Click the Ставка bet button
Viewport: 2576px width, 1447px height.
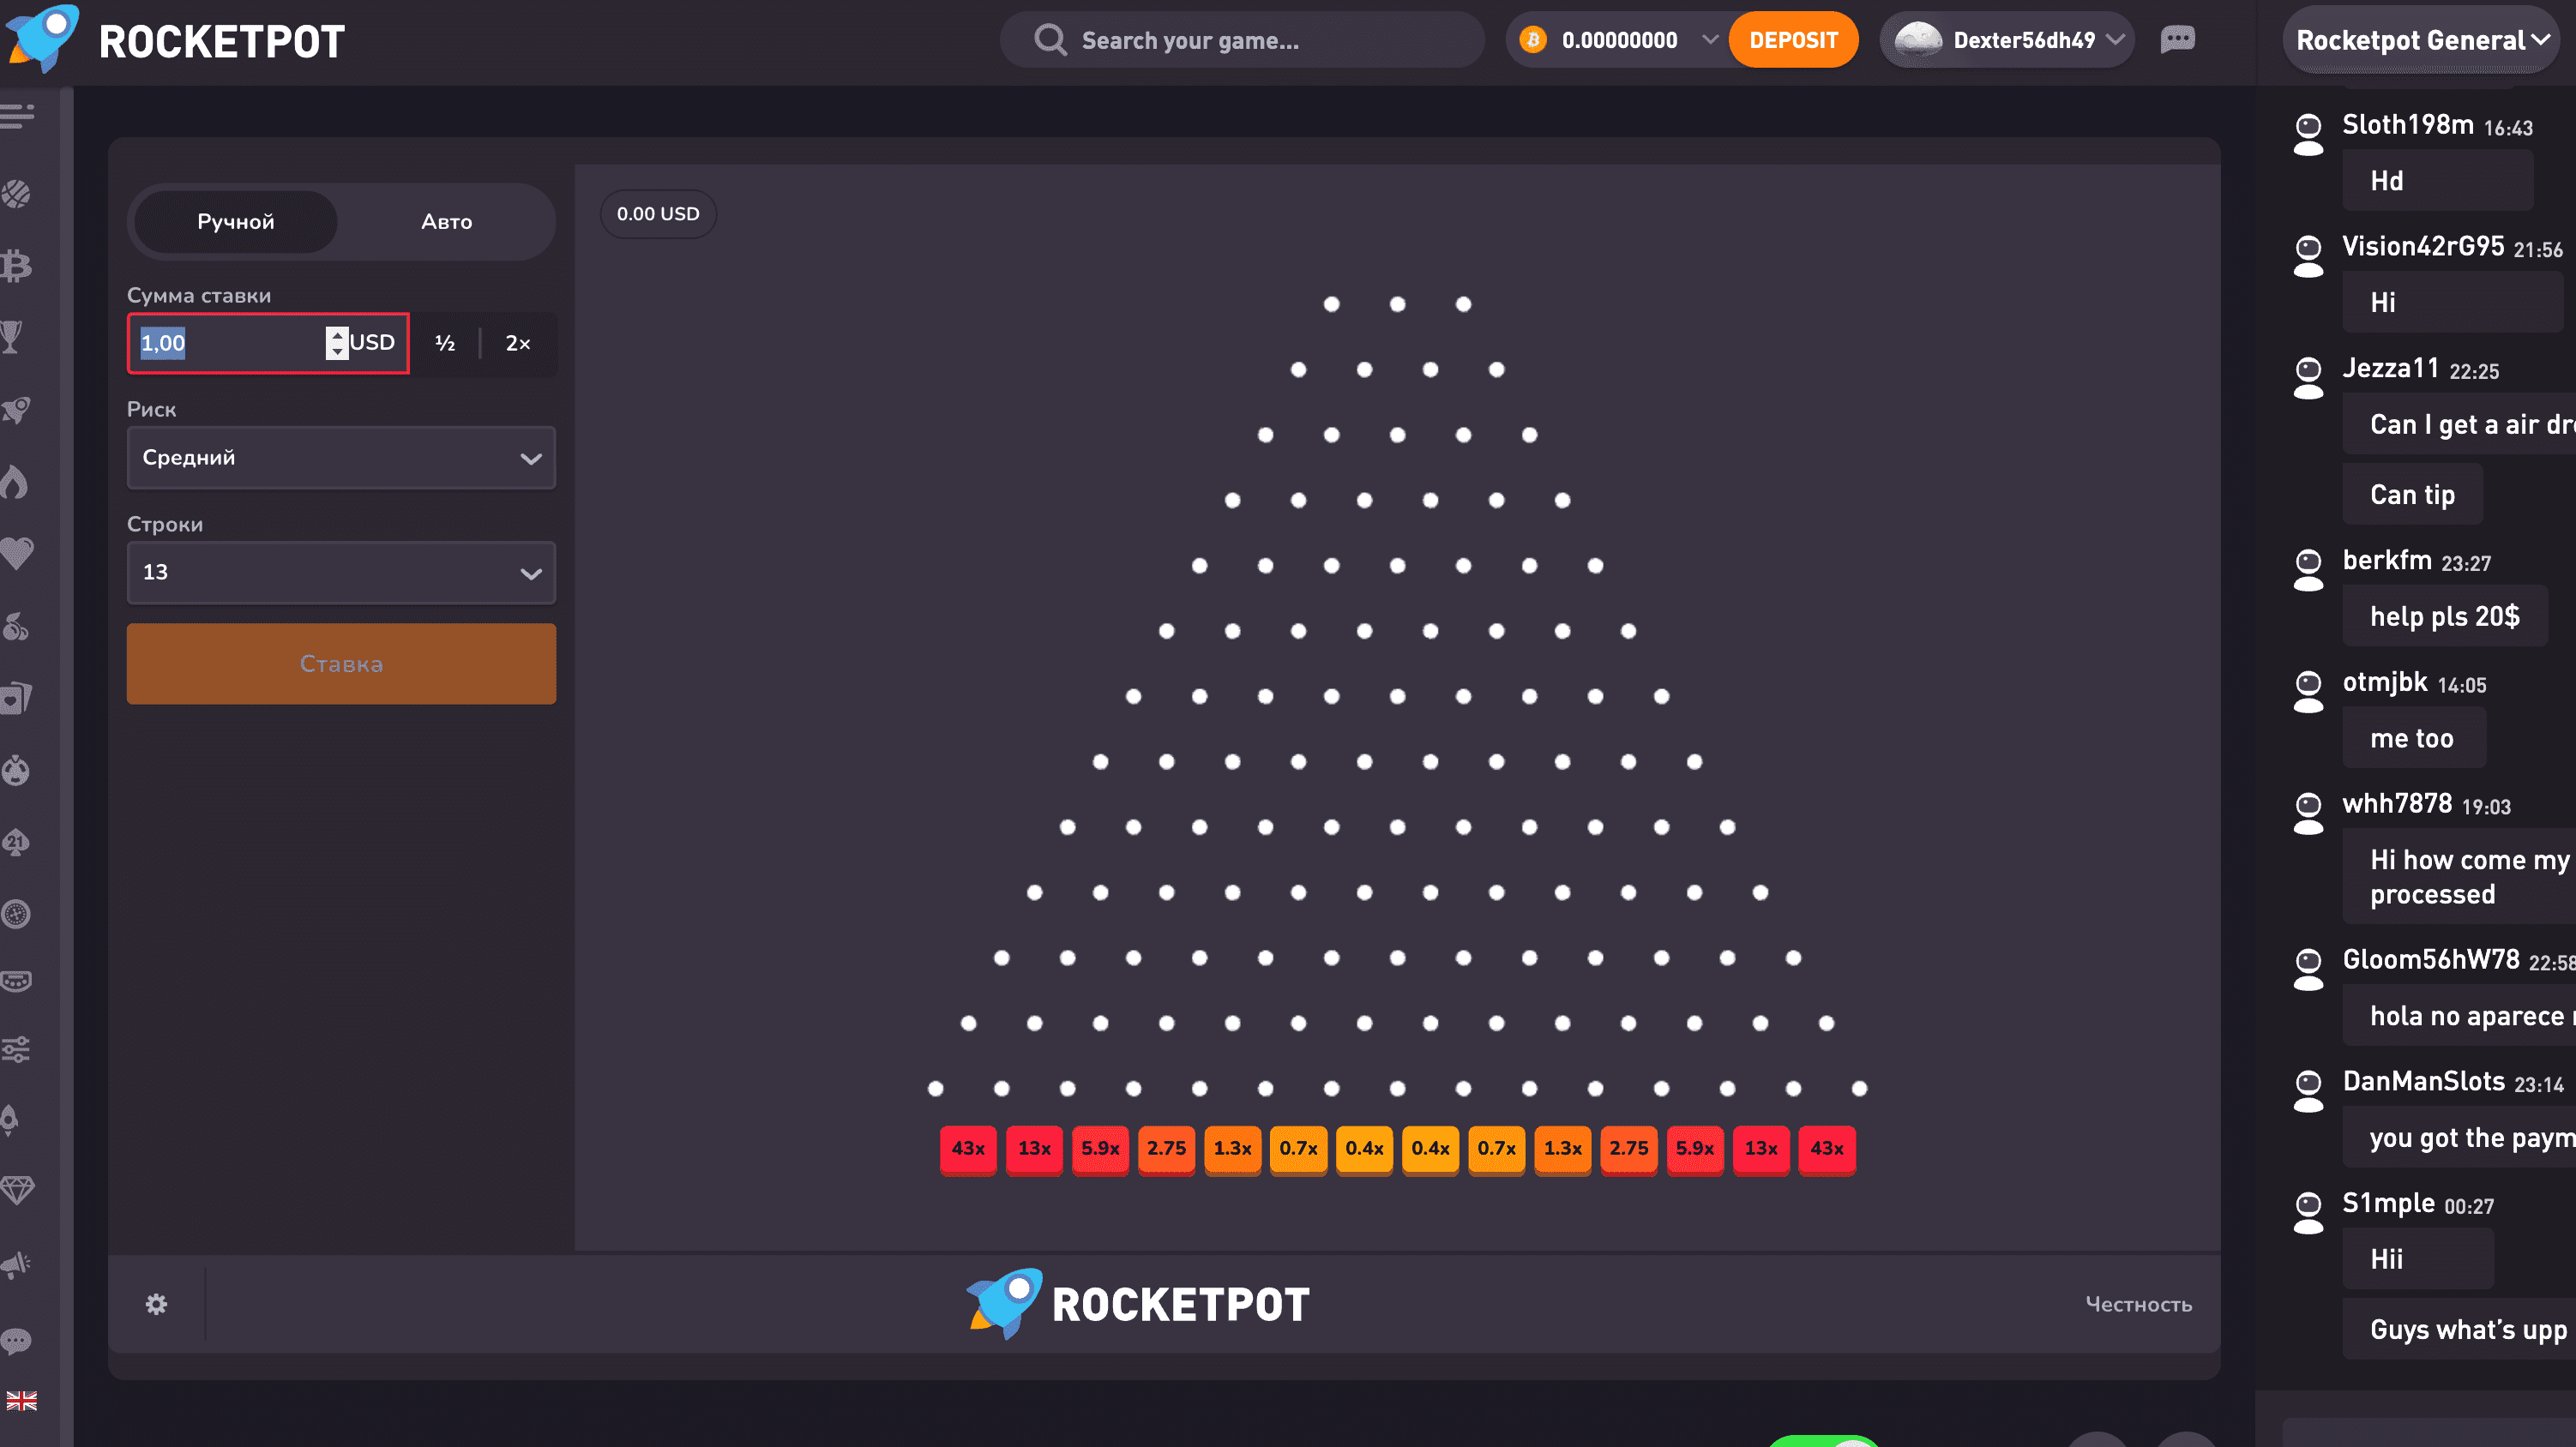(x=340, y=663)
